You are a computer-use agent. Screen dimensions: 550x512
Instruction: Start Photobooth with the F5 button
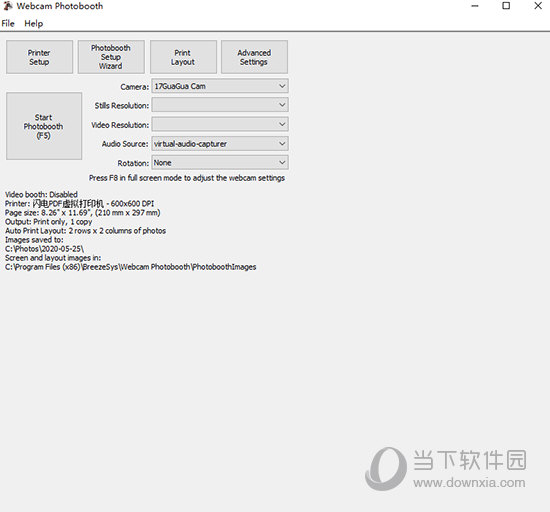(44, 126)
